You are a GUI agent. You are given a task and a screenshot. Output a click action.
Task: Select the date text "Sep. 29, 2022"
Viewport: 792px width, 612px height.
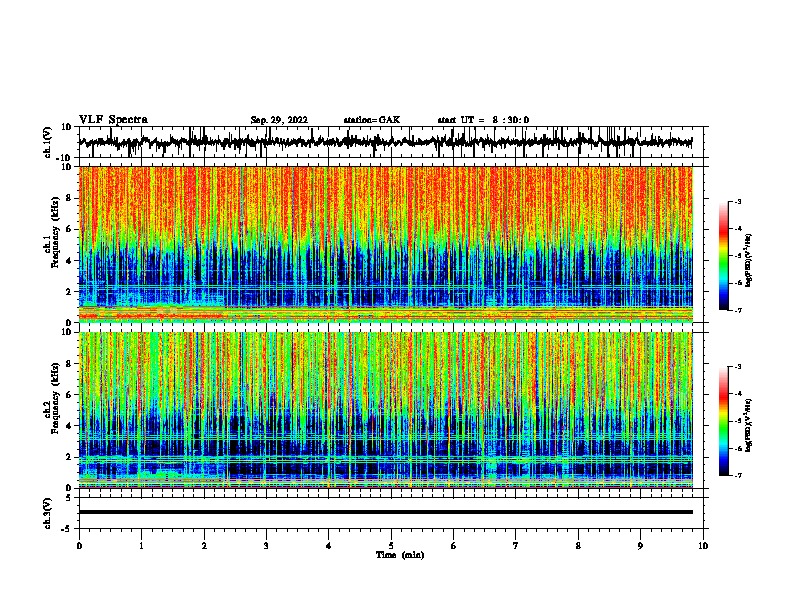click(279, 120)
